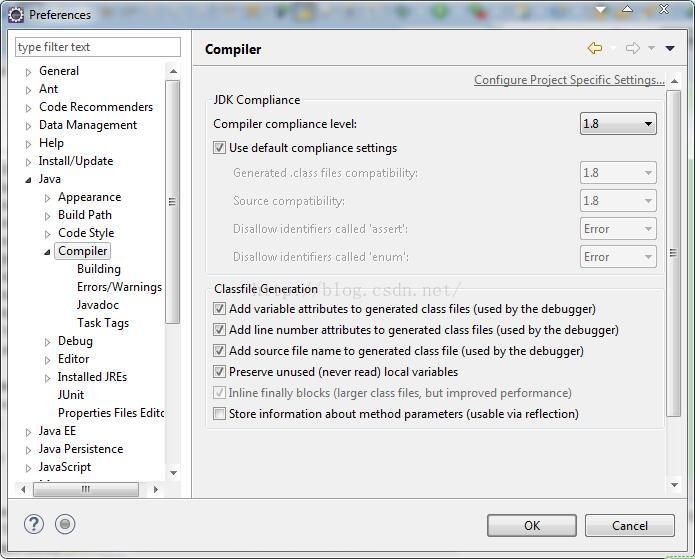
Task: Expand the Java Persistence node
Action: [28, 450]
